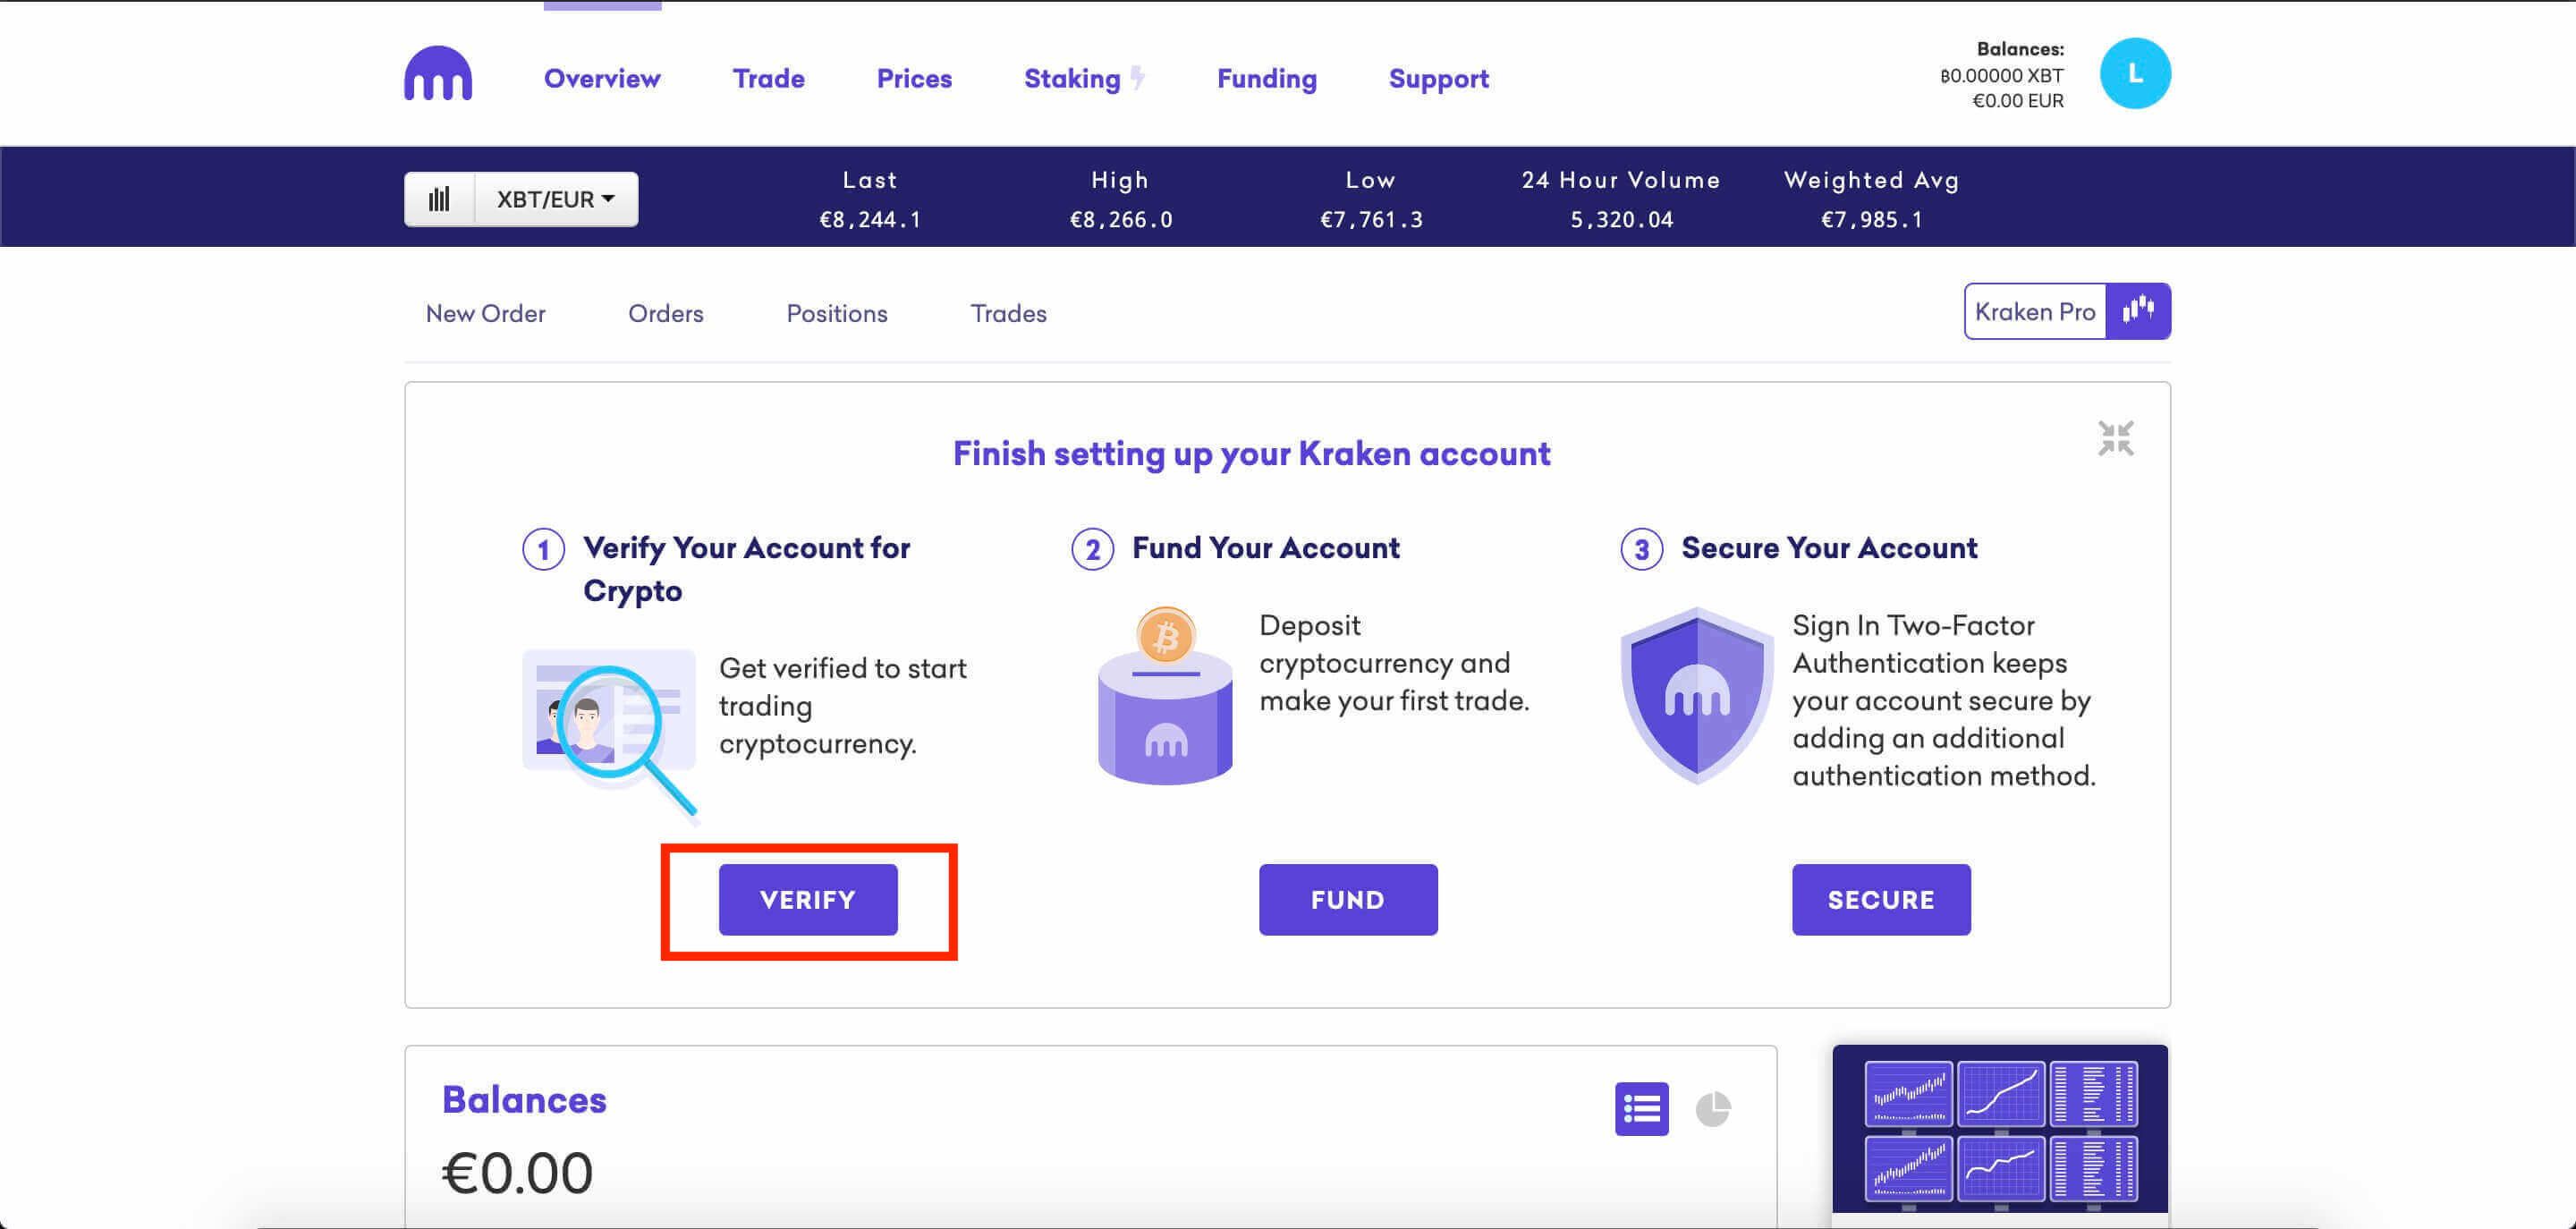Screen dimensions: 2576x1229
Task: Click the €0.00 total balance amount
Action: click(518, 1172)
